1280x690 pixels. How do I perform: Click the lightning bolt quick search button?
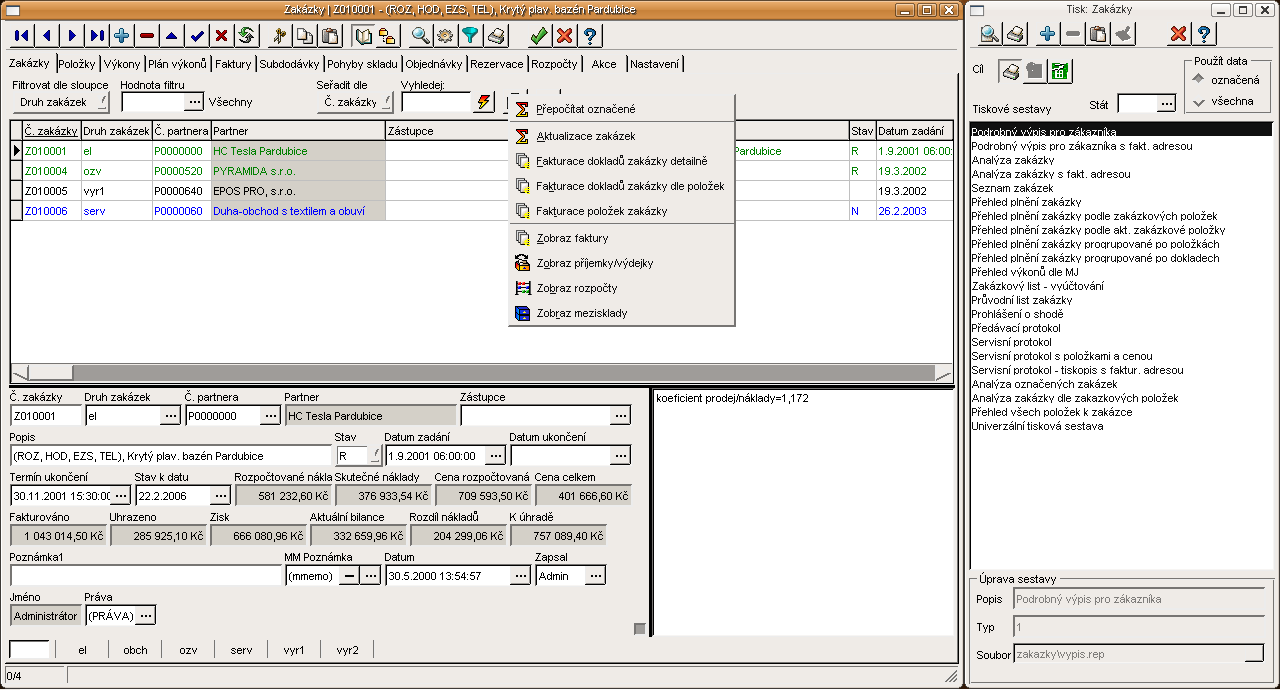coord(484,101)
